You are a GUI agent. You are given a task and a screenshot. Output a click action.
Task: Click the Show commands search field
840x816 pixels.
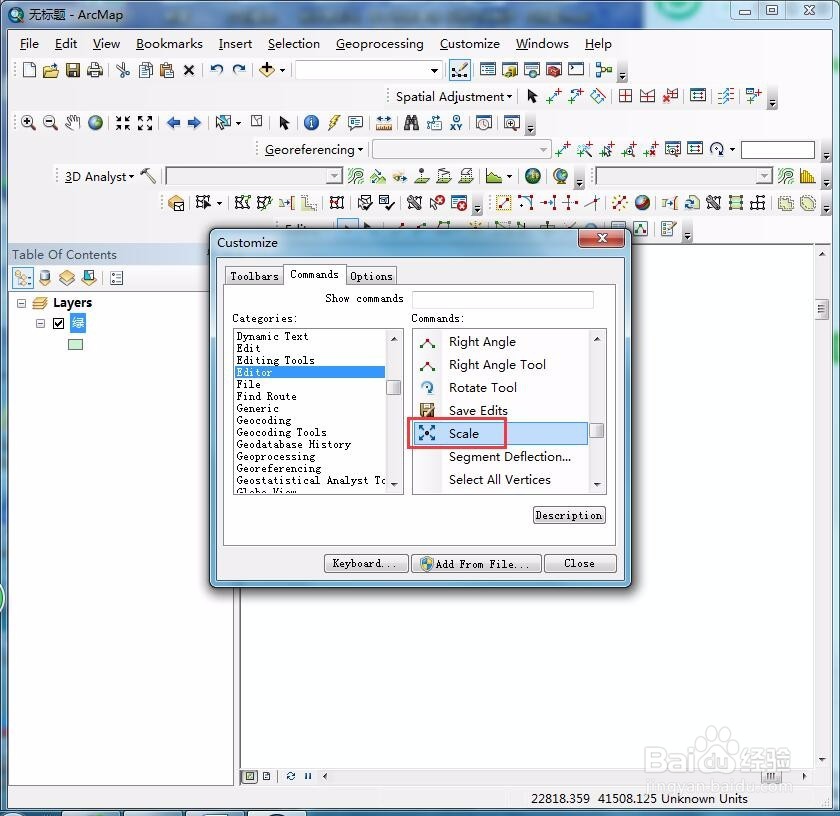tap(502, 299)
